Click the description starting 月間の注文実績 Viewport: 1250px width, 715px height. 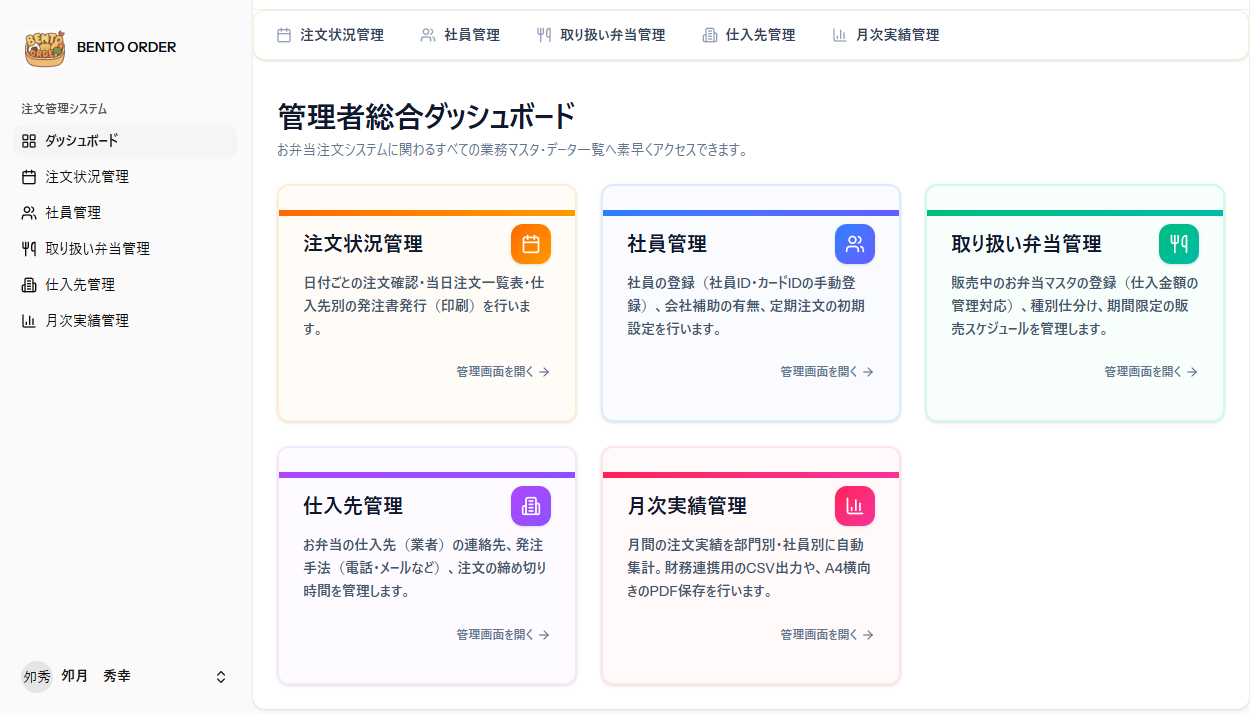[x=749, y=568]
